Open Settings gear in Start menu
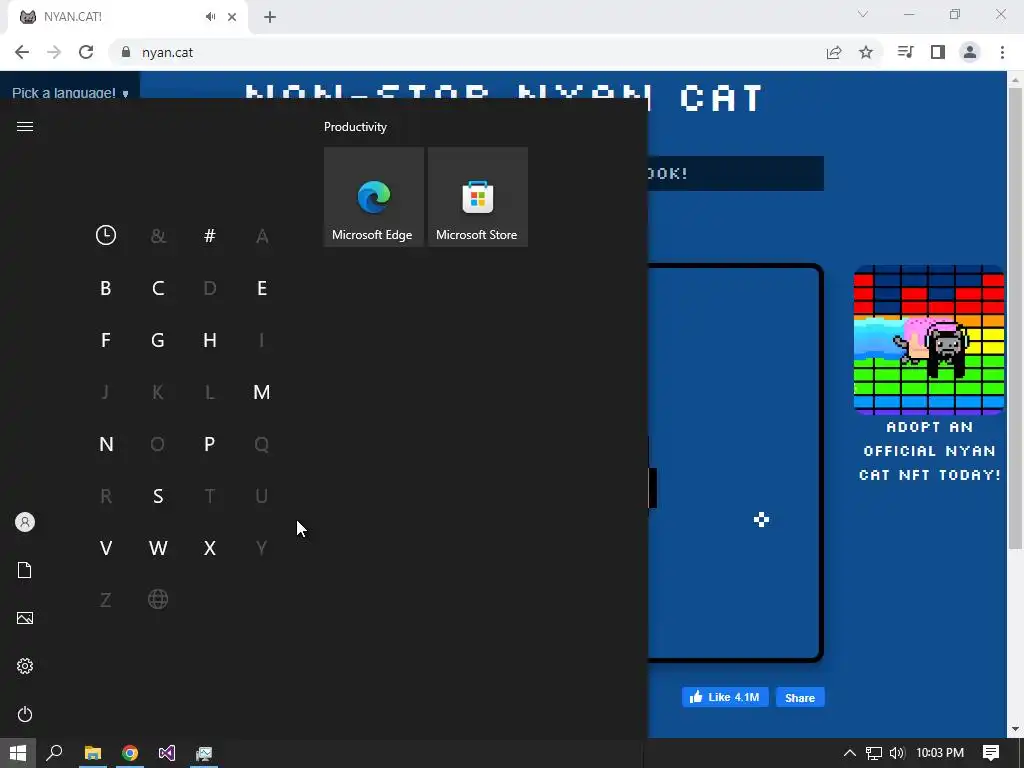1024x768 pixels. [x=25, y=666]
